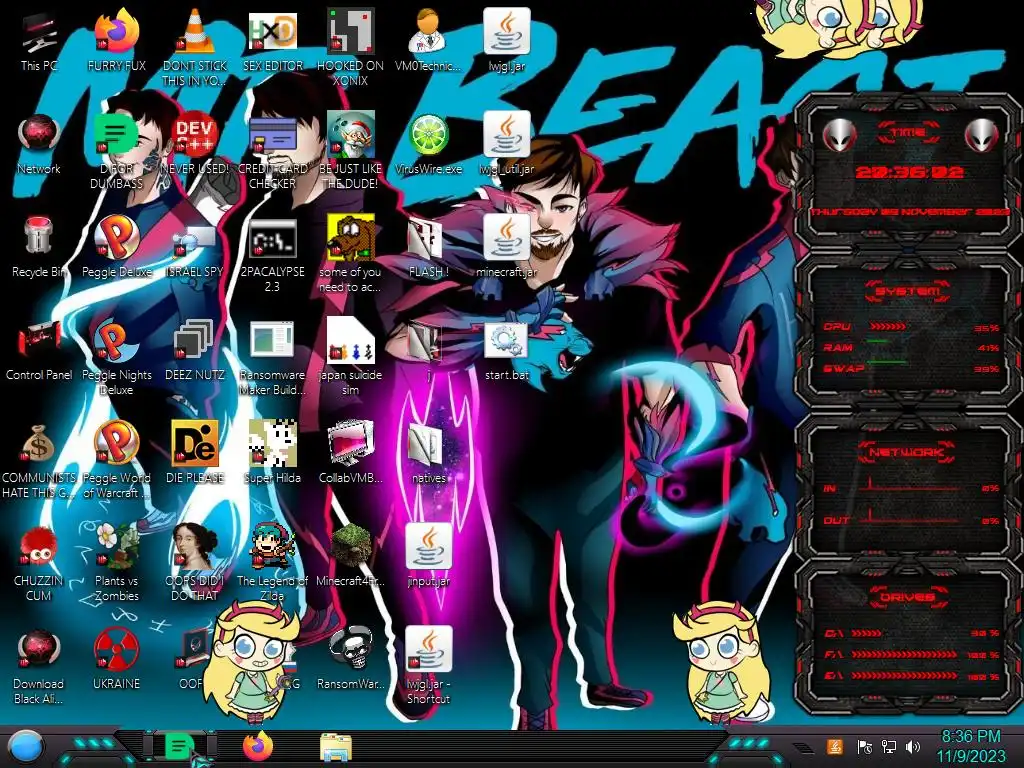The width and height of the screenshot is (1024, 768).
Task: Click the RAM usage bar in SYSTEM widget
Action: (878, 342)
